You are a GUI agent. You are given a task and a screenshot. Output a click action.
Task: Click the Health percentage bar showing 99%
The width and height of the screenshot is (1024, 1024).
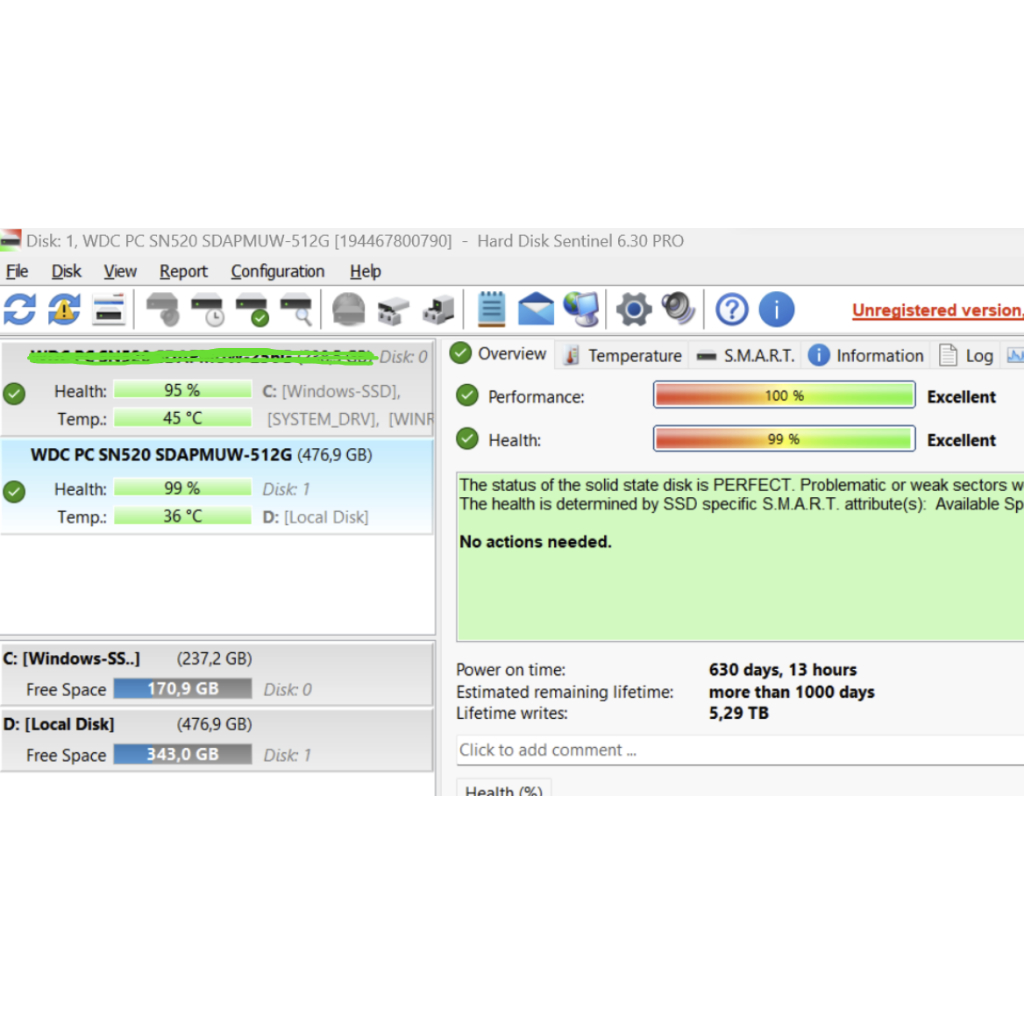[x=783, y=438]
